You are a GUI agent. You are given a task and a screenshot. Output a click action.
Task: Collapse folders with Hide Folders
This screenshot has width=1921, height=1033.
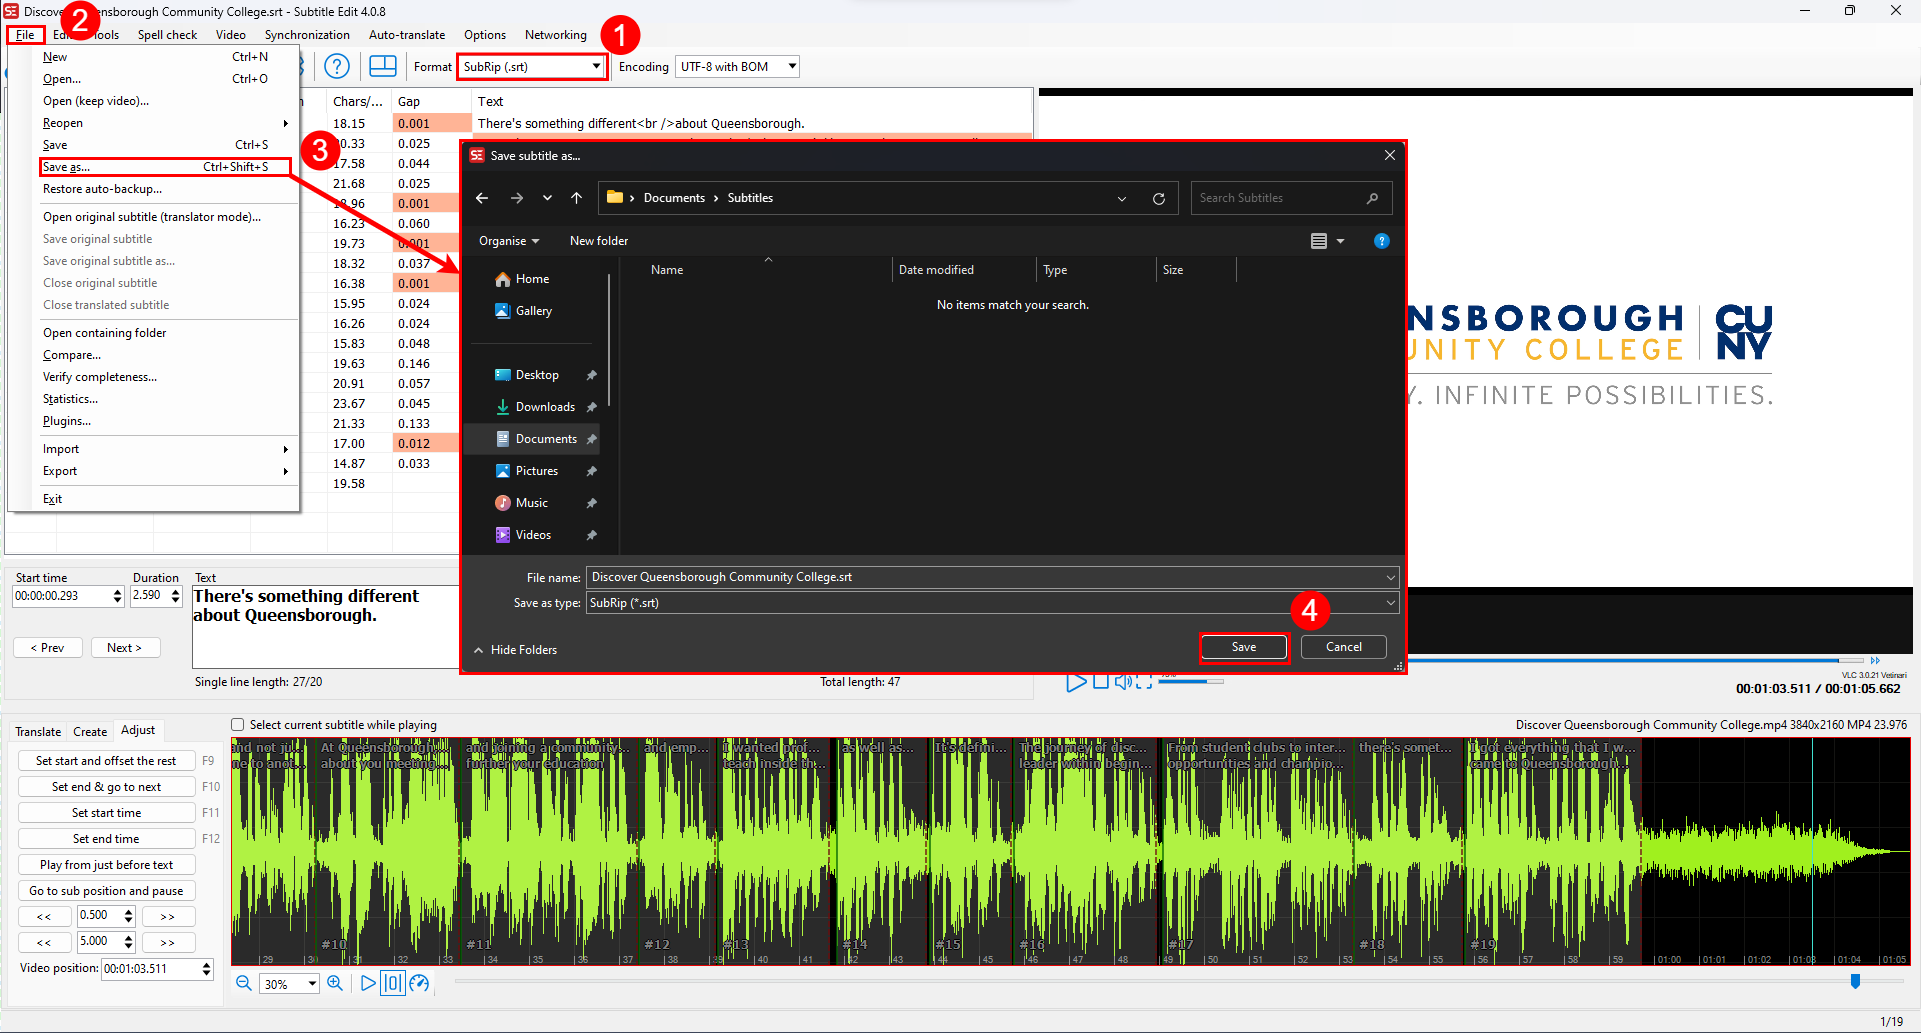[x=516, y=650]
